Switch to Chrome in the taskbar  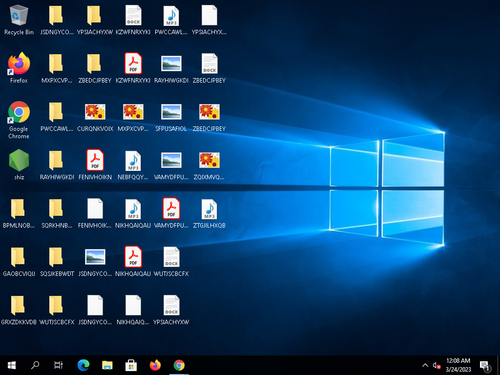[179, 365]
